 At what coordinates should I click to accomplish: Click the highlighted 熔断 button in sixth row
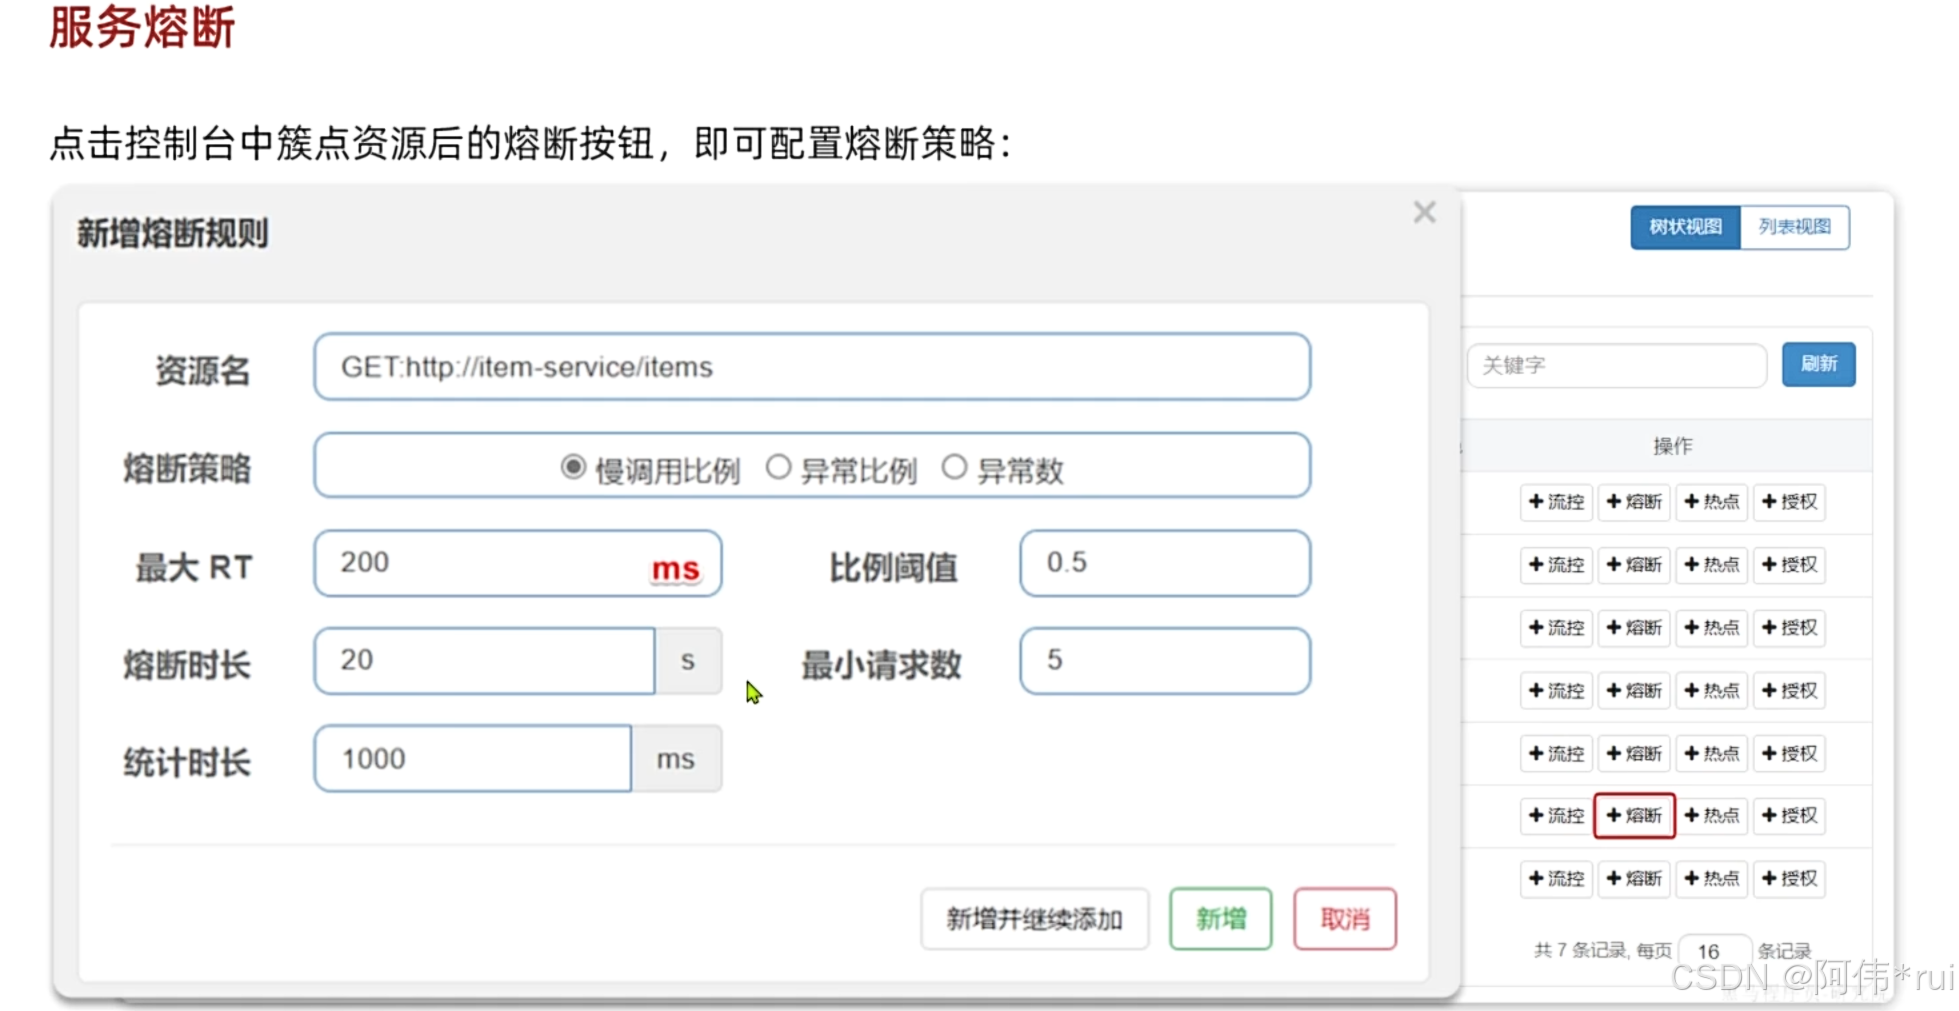click(1635, 816)
